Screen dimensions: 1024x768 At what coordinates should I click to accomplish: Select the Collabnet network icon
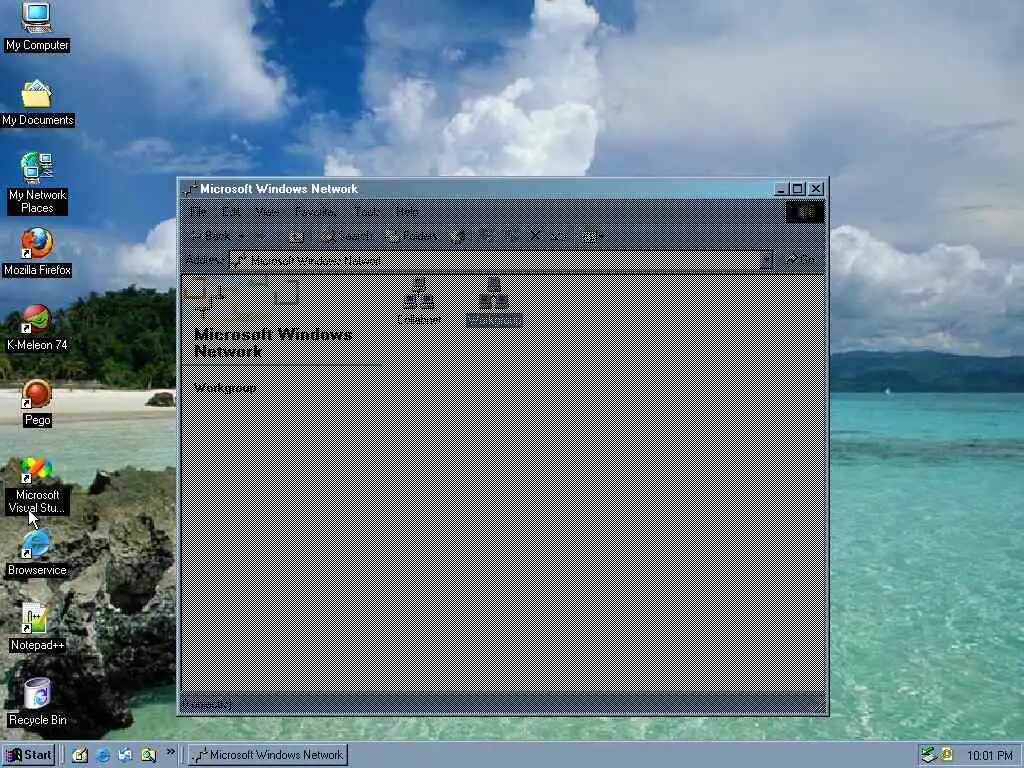pos(419,301)
